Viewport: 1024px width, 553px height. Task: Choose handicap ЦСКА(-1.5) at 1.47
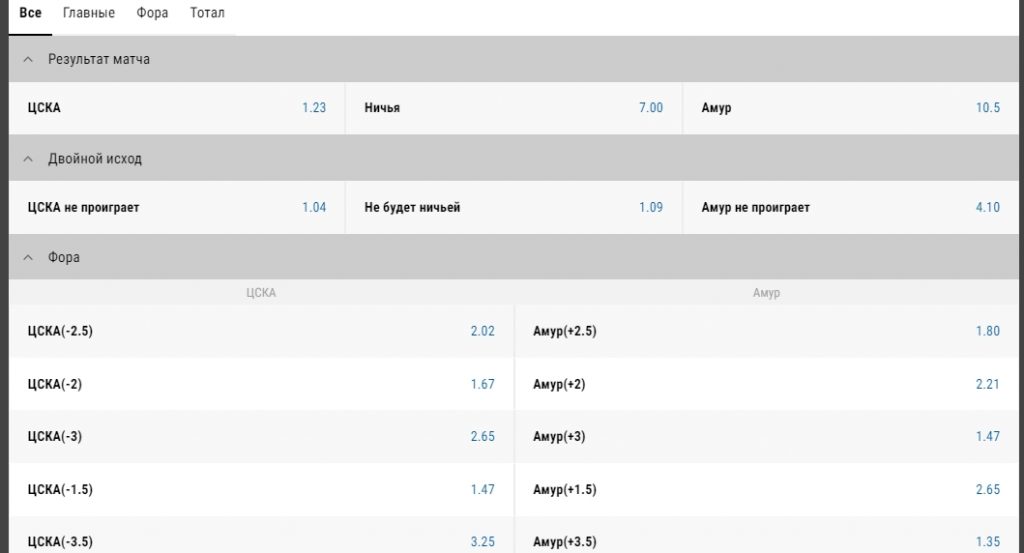click(261, 489)
